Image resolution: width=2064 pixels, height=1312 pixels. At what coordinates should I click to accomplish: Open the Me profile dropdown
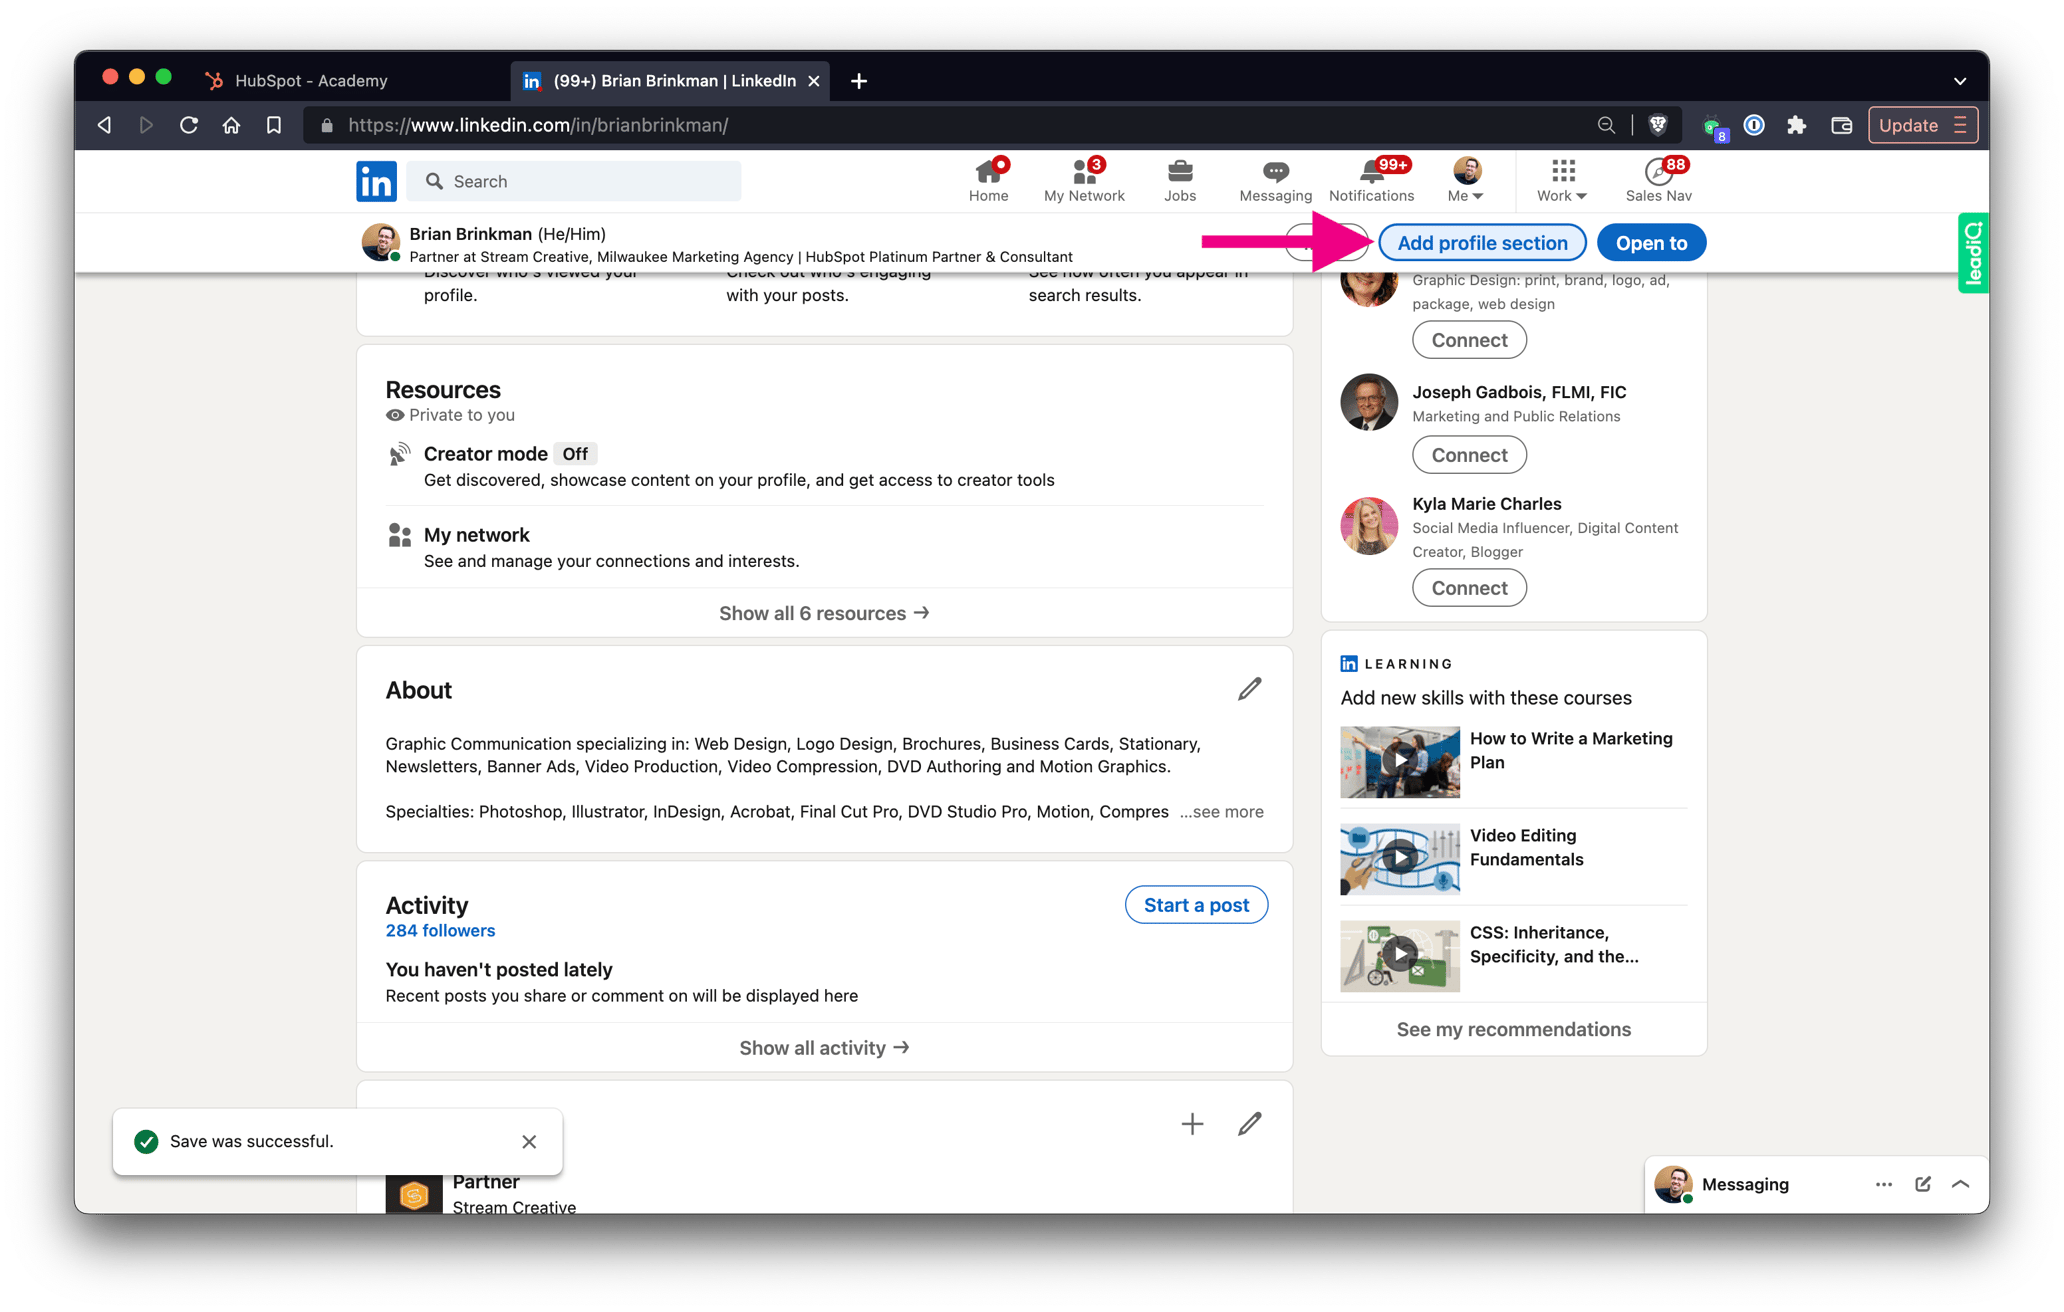tap(1464, 180)
